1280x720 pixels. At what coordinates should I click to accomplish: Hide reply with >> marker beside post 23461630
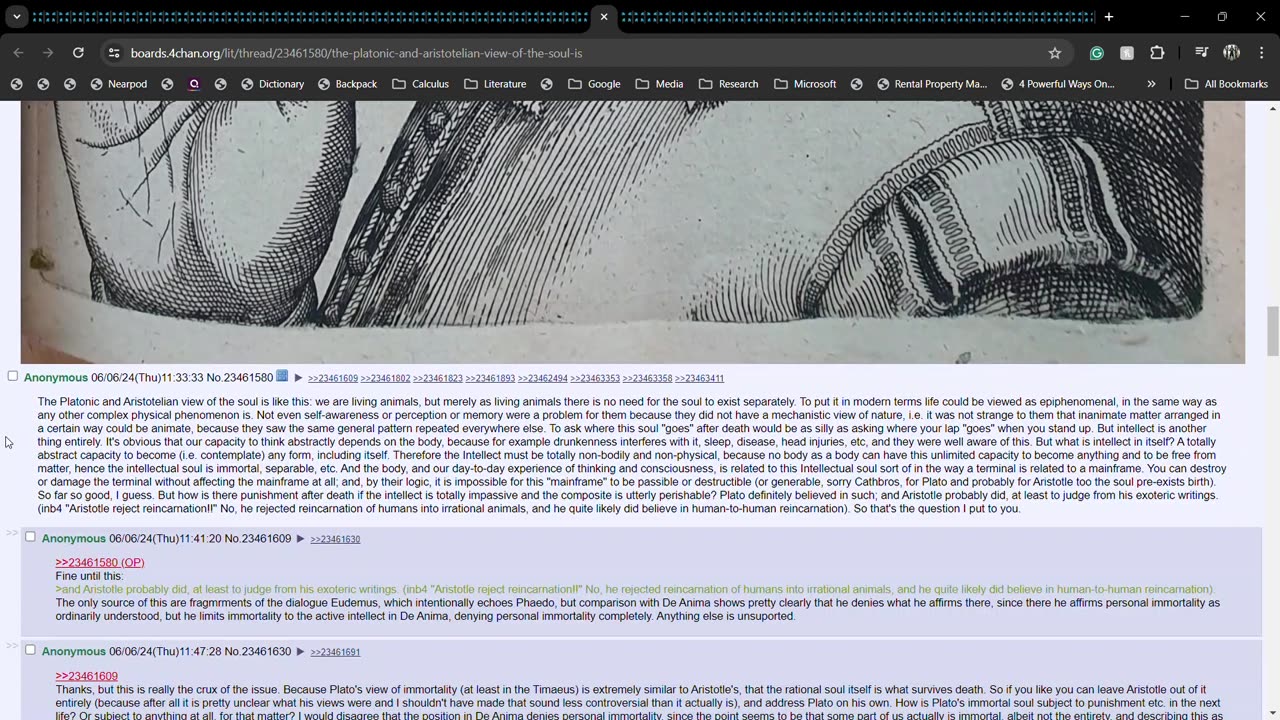[12, 646]
